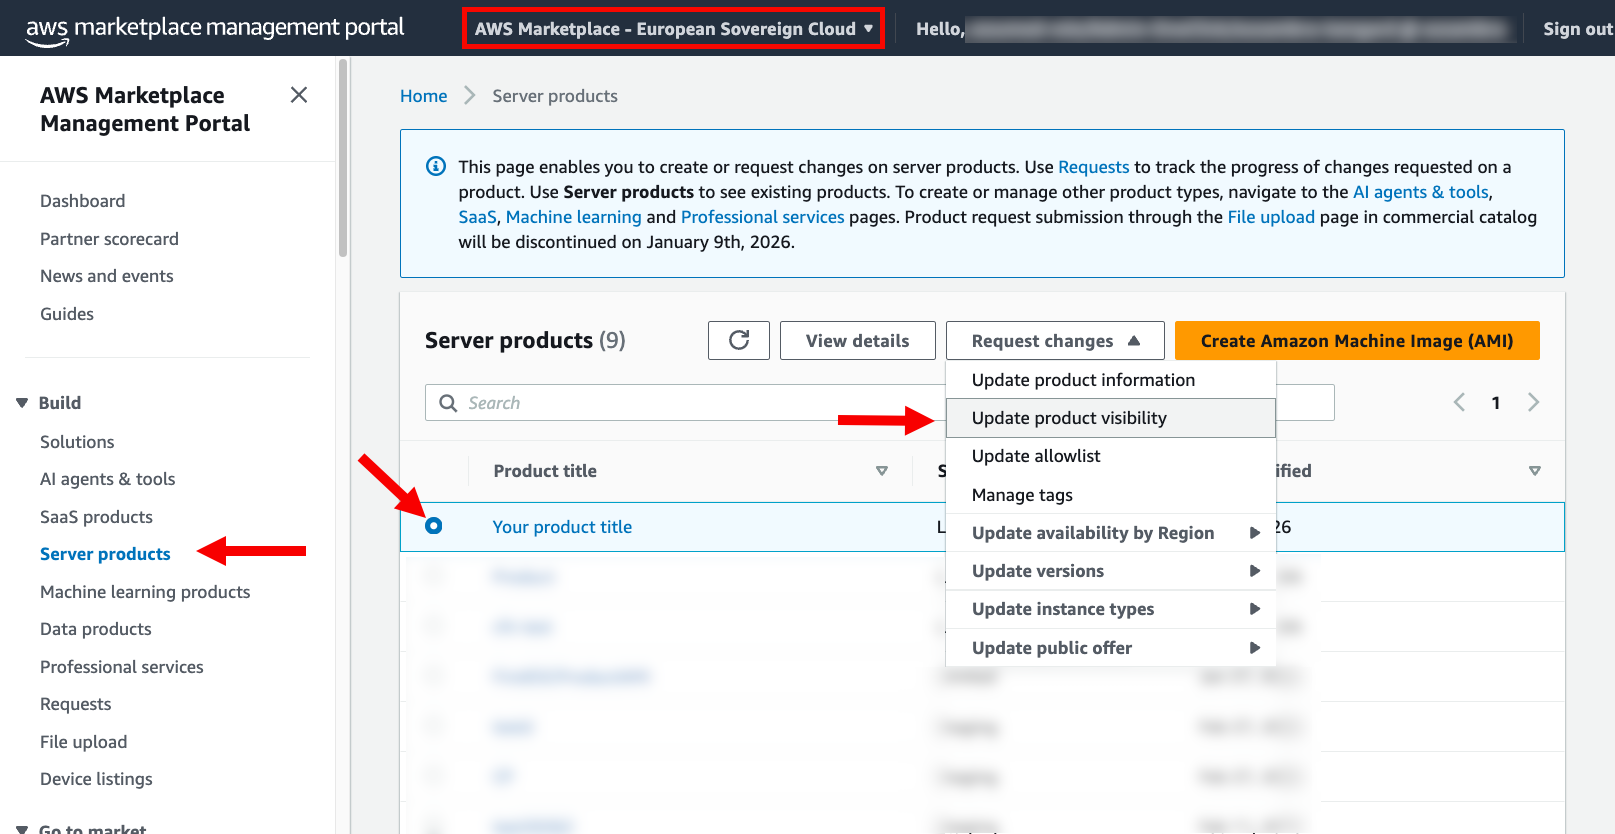
Task: Click page number 1 in pagination
Action: coord(1496,403)
